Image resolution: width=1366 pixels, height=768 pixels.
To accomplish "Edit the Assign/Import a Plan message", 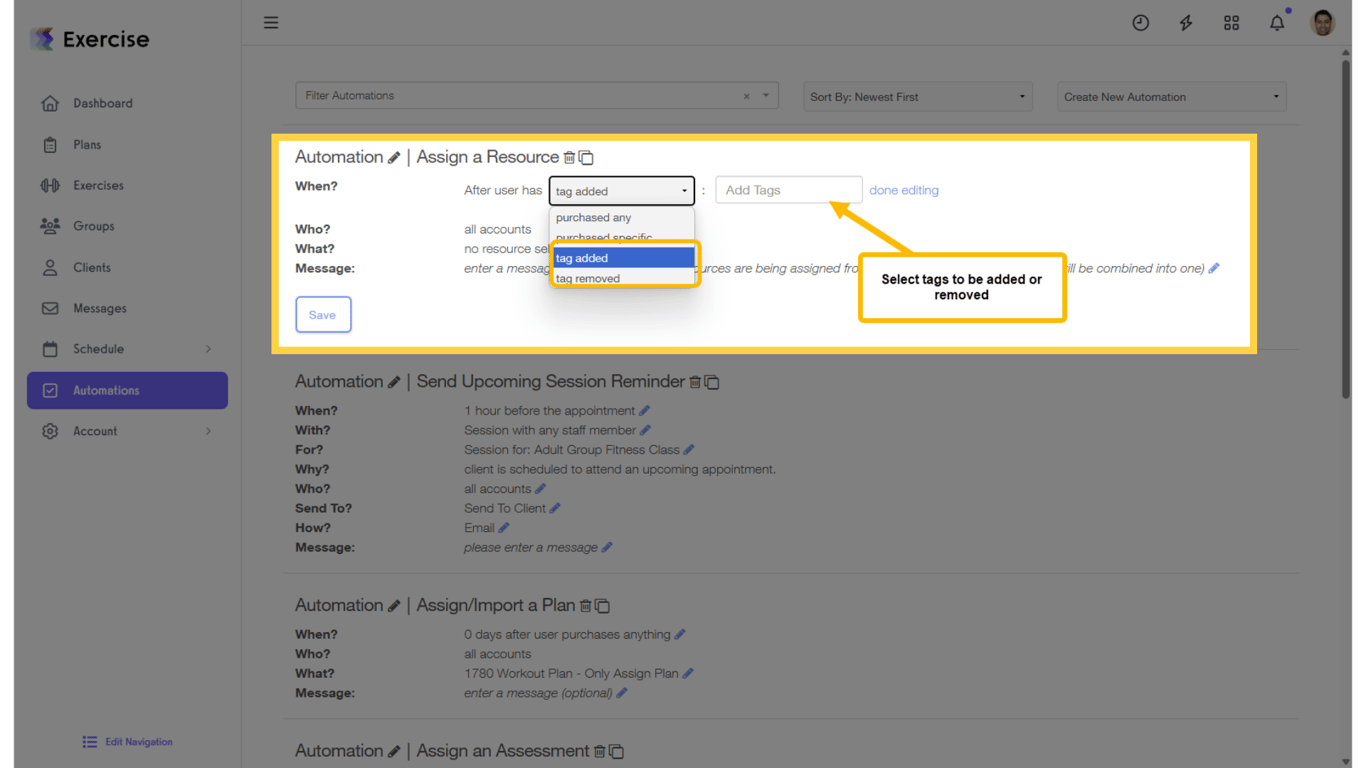I will tap(621, 692).
